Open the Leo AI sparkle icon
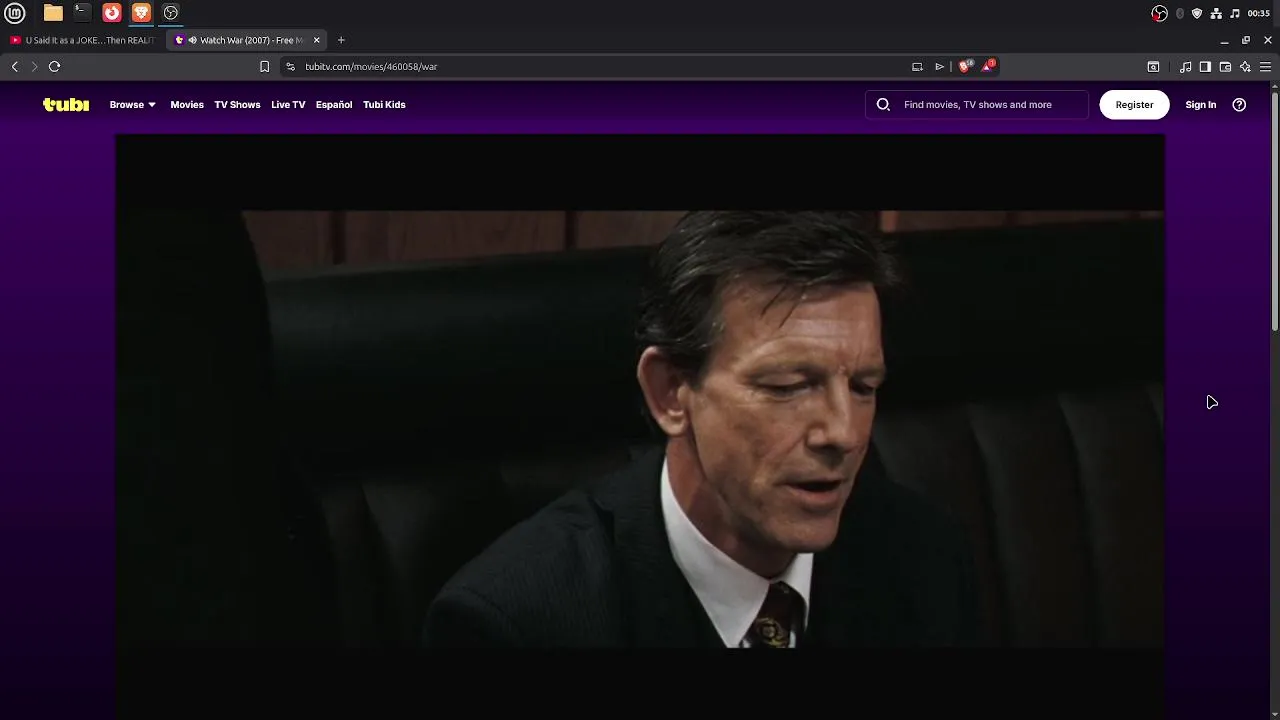The image size is (1280, 720). (x=1245, y=66)
